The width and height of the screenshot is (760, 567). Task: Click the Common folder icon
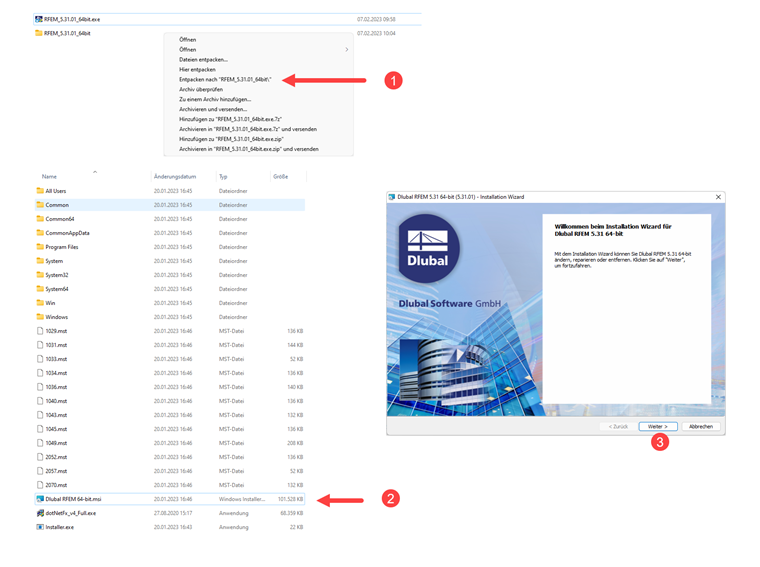tap(40, 205)
